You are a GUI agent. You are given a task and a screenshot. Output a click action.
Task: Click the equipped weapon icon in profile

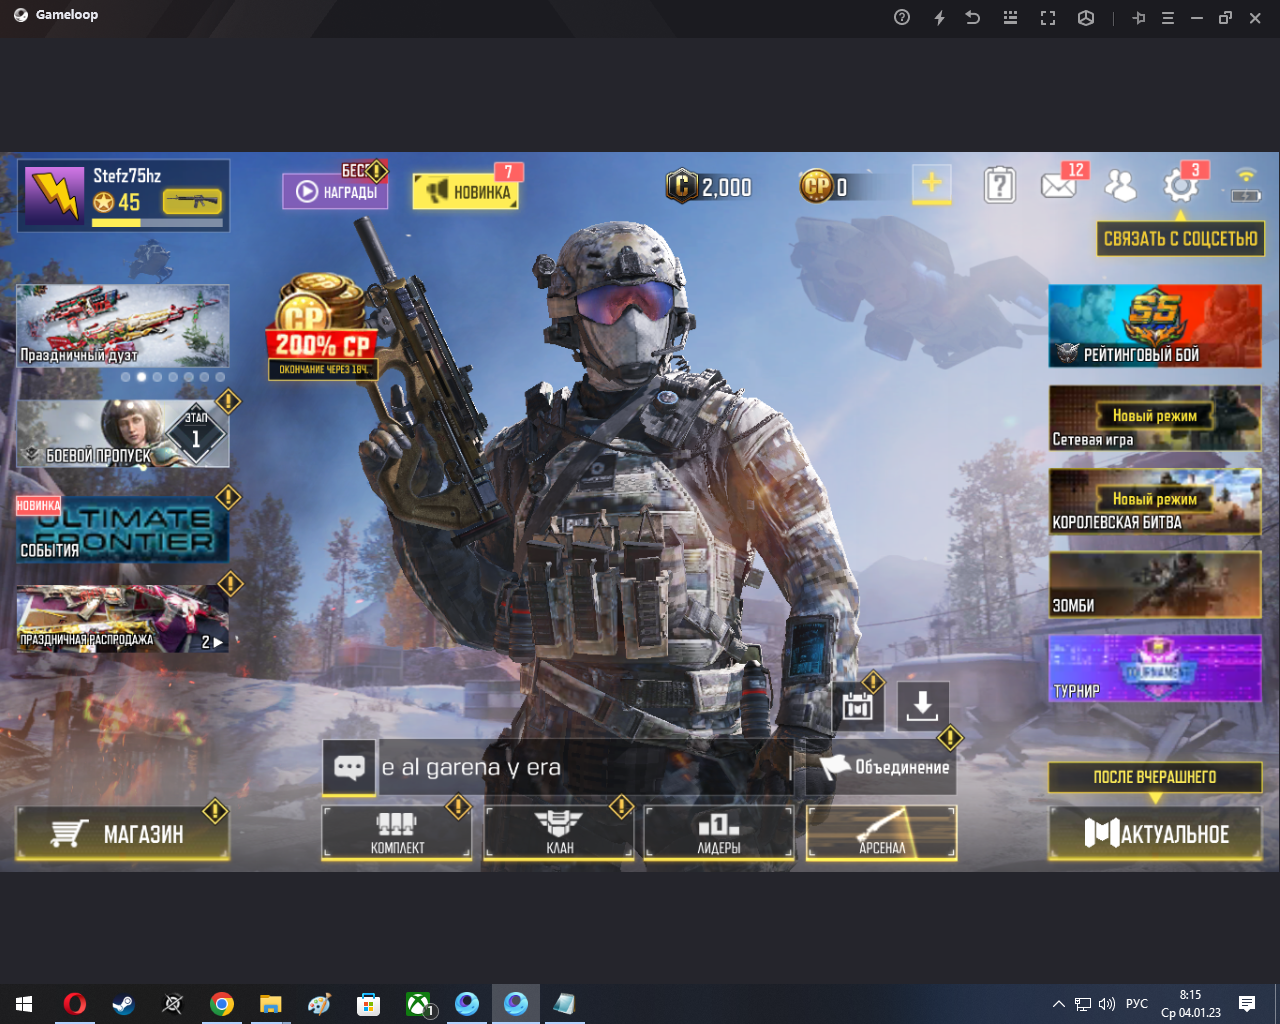(192, 202)
